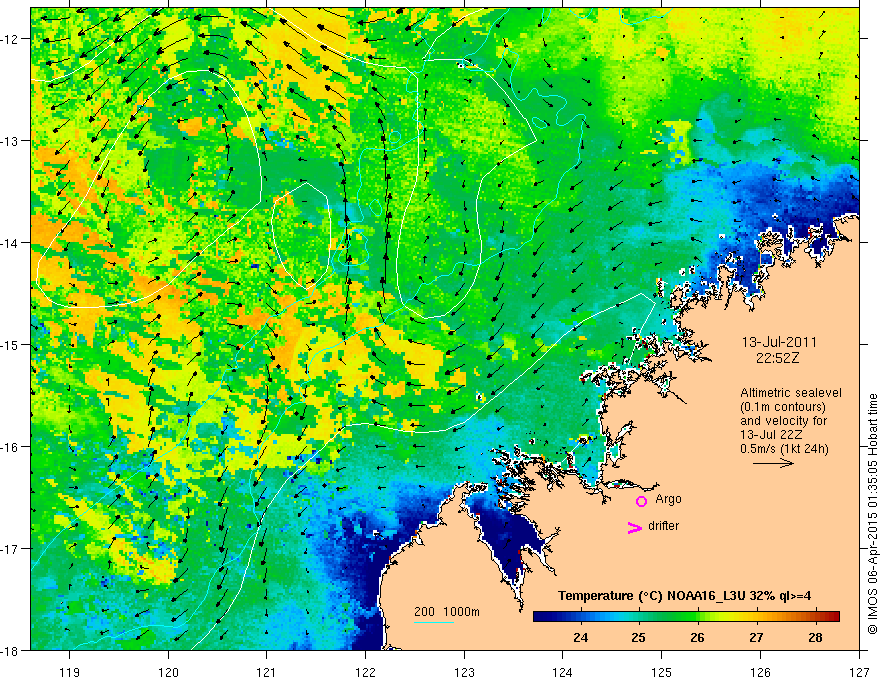Click the magenta Argo circle legend marker

pos(641,501)
